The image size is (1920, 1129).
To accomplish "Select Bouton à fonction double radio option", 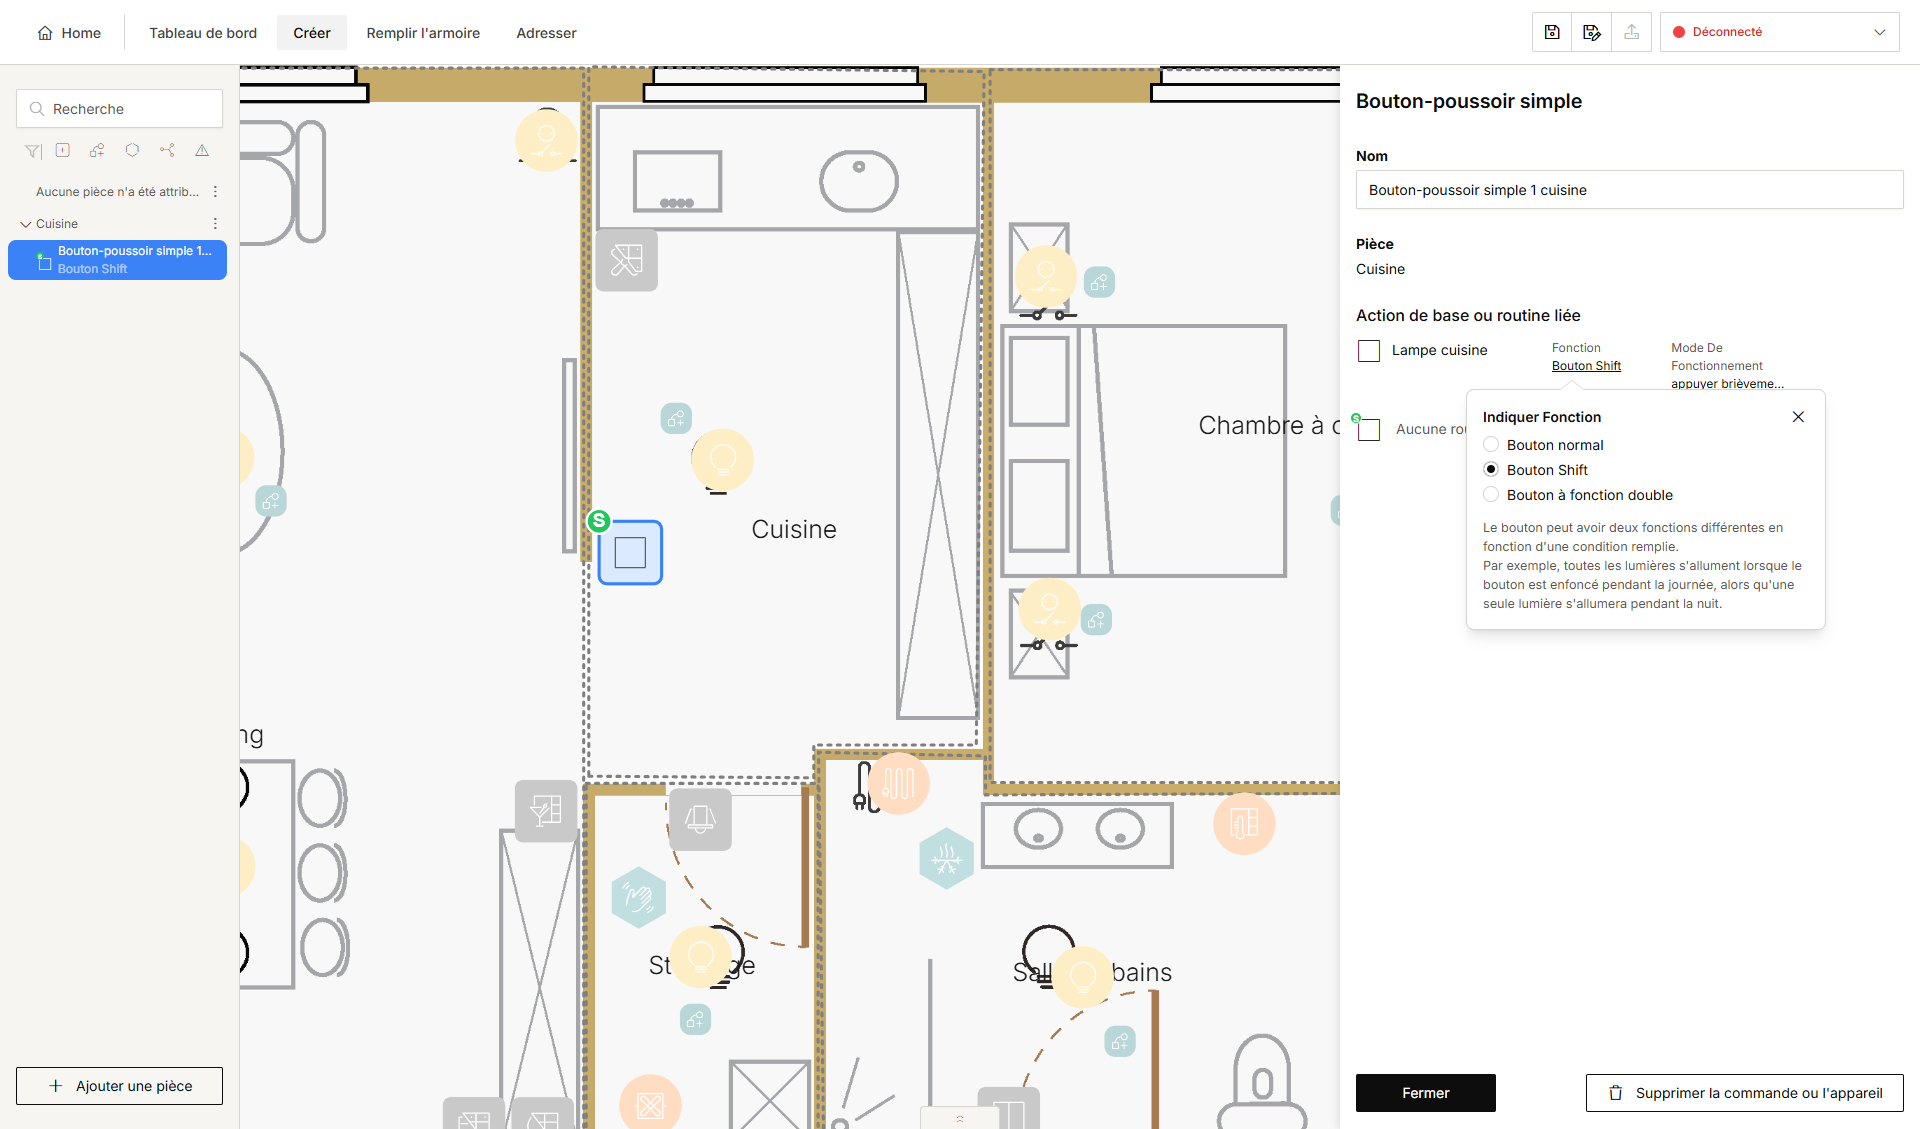I will pyautogui.click(x=1491, y=494).
